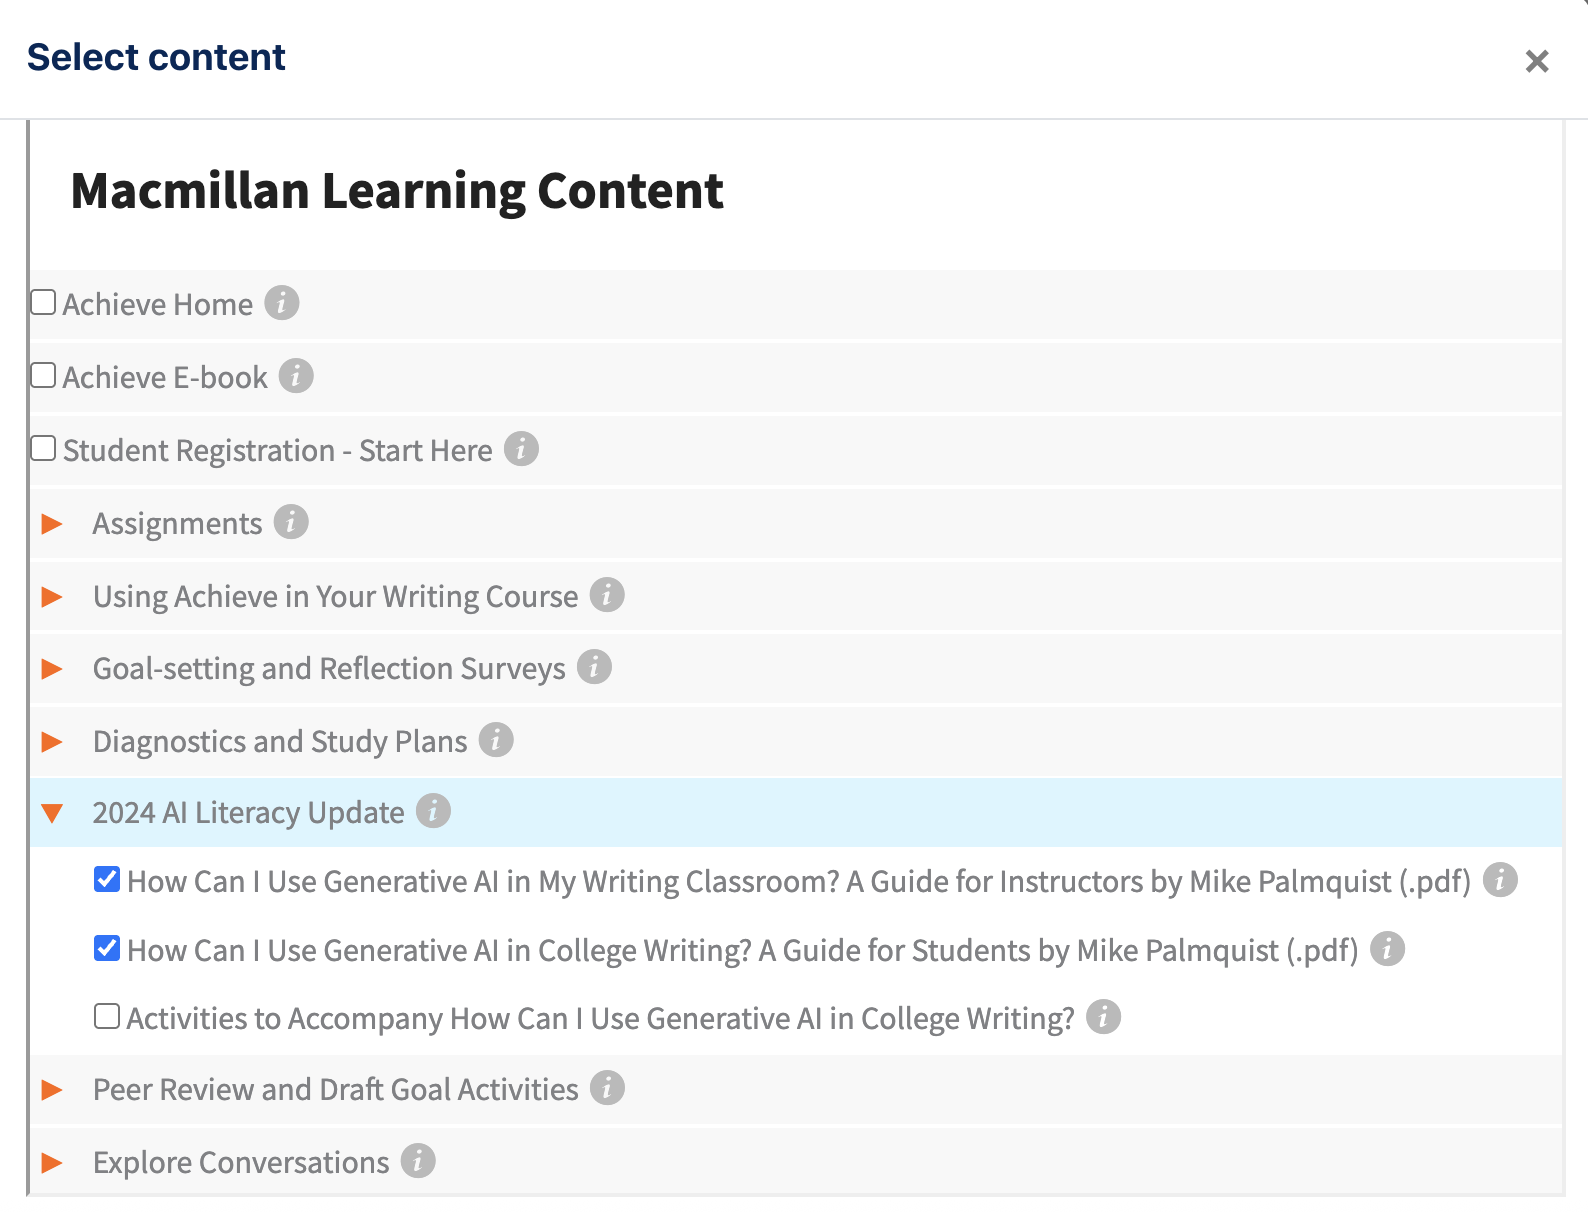This screenshot has width=1588, height=1212.
Task: View info for Diagnostics and Study Plans
Action: point(496,740)
